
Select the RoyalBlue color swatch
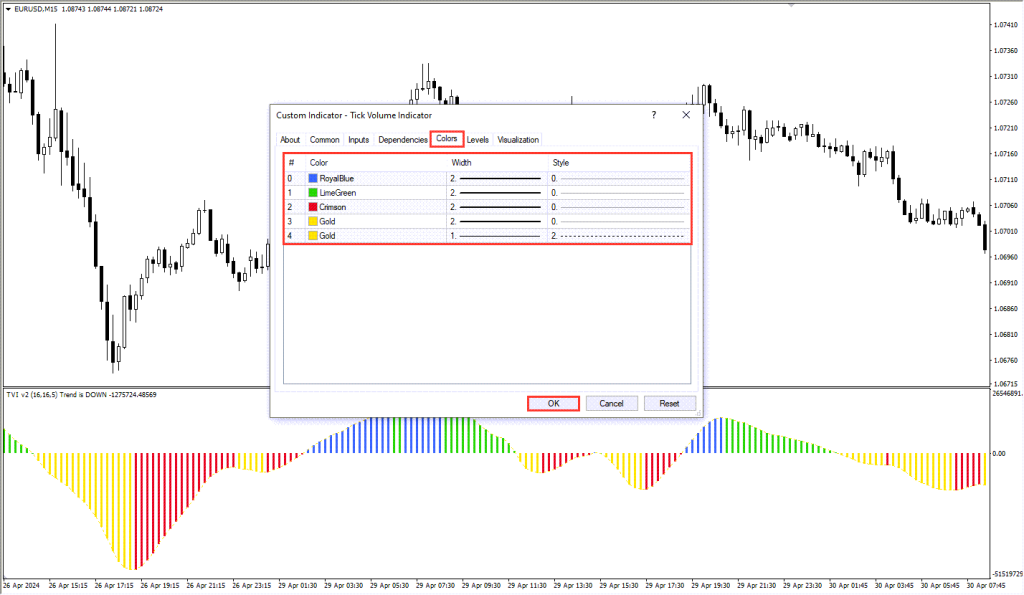[x=313, y=178]
